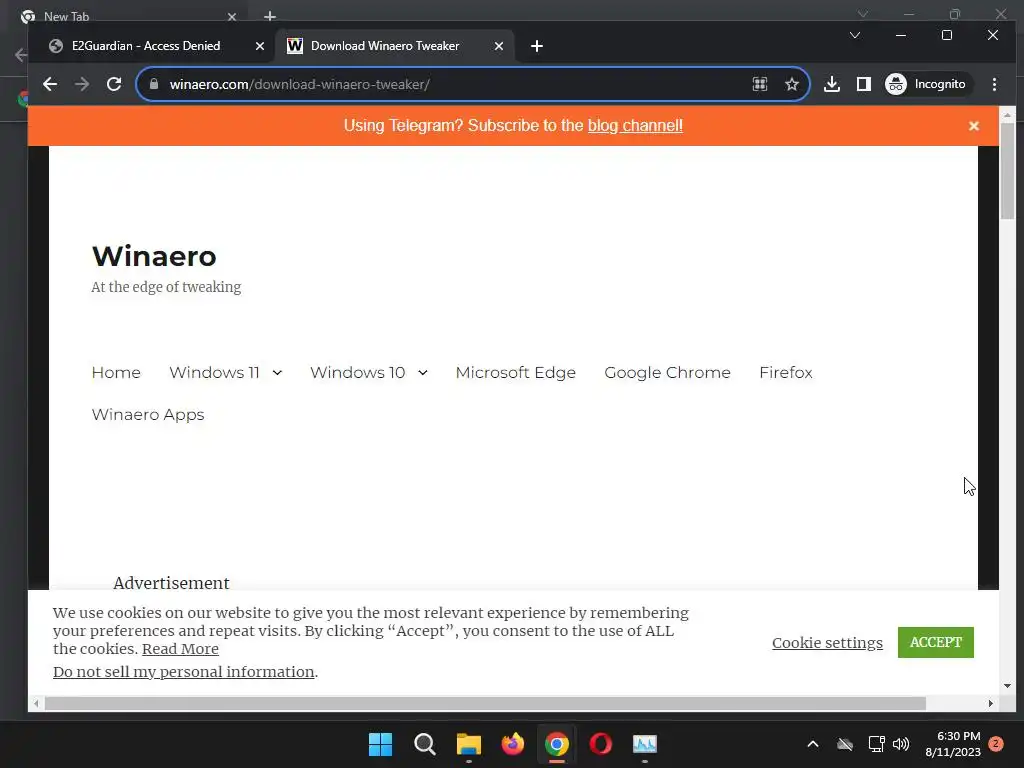Click Do not sell my personal information
1024x768 pixels.
(184, 671)
